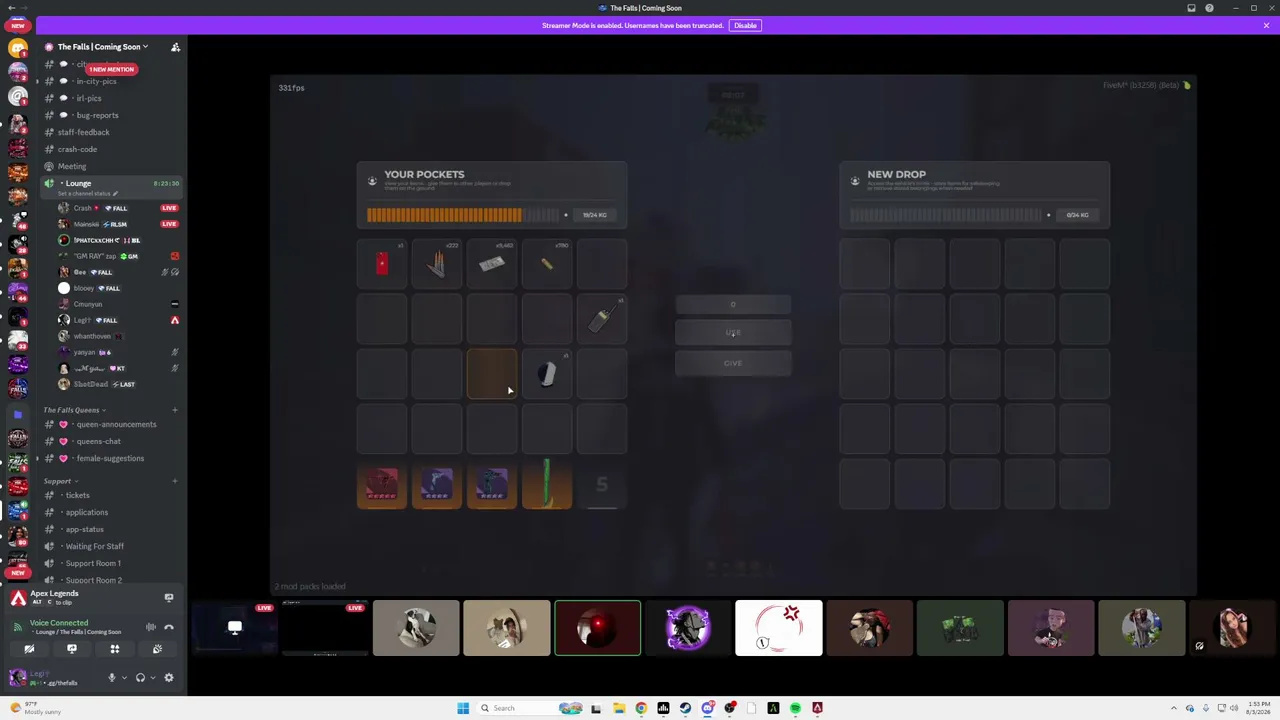Select the red item in first pocket slot

point(382,264)
